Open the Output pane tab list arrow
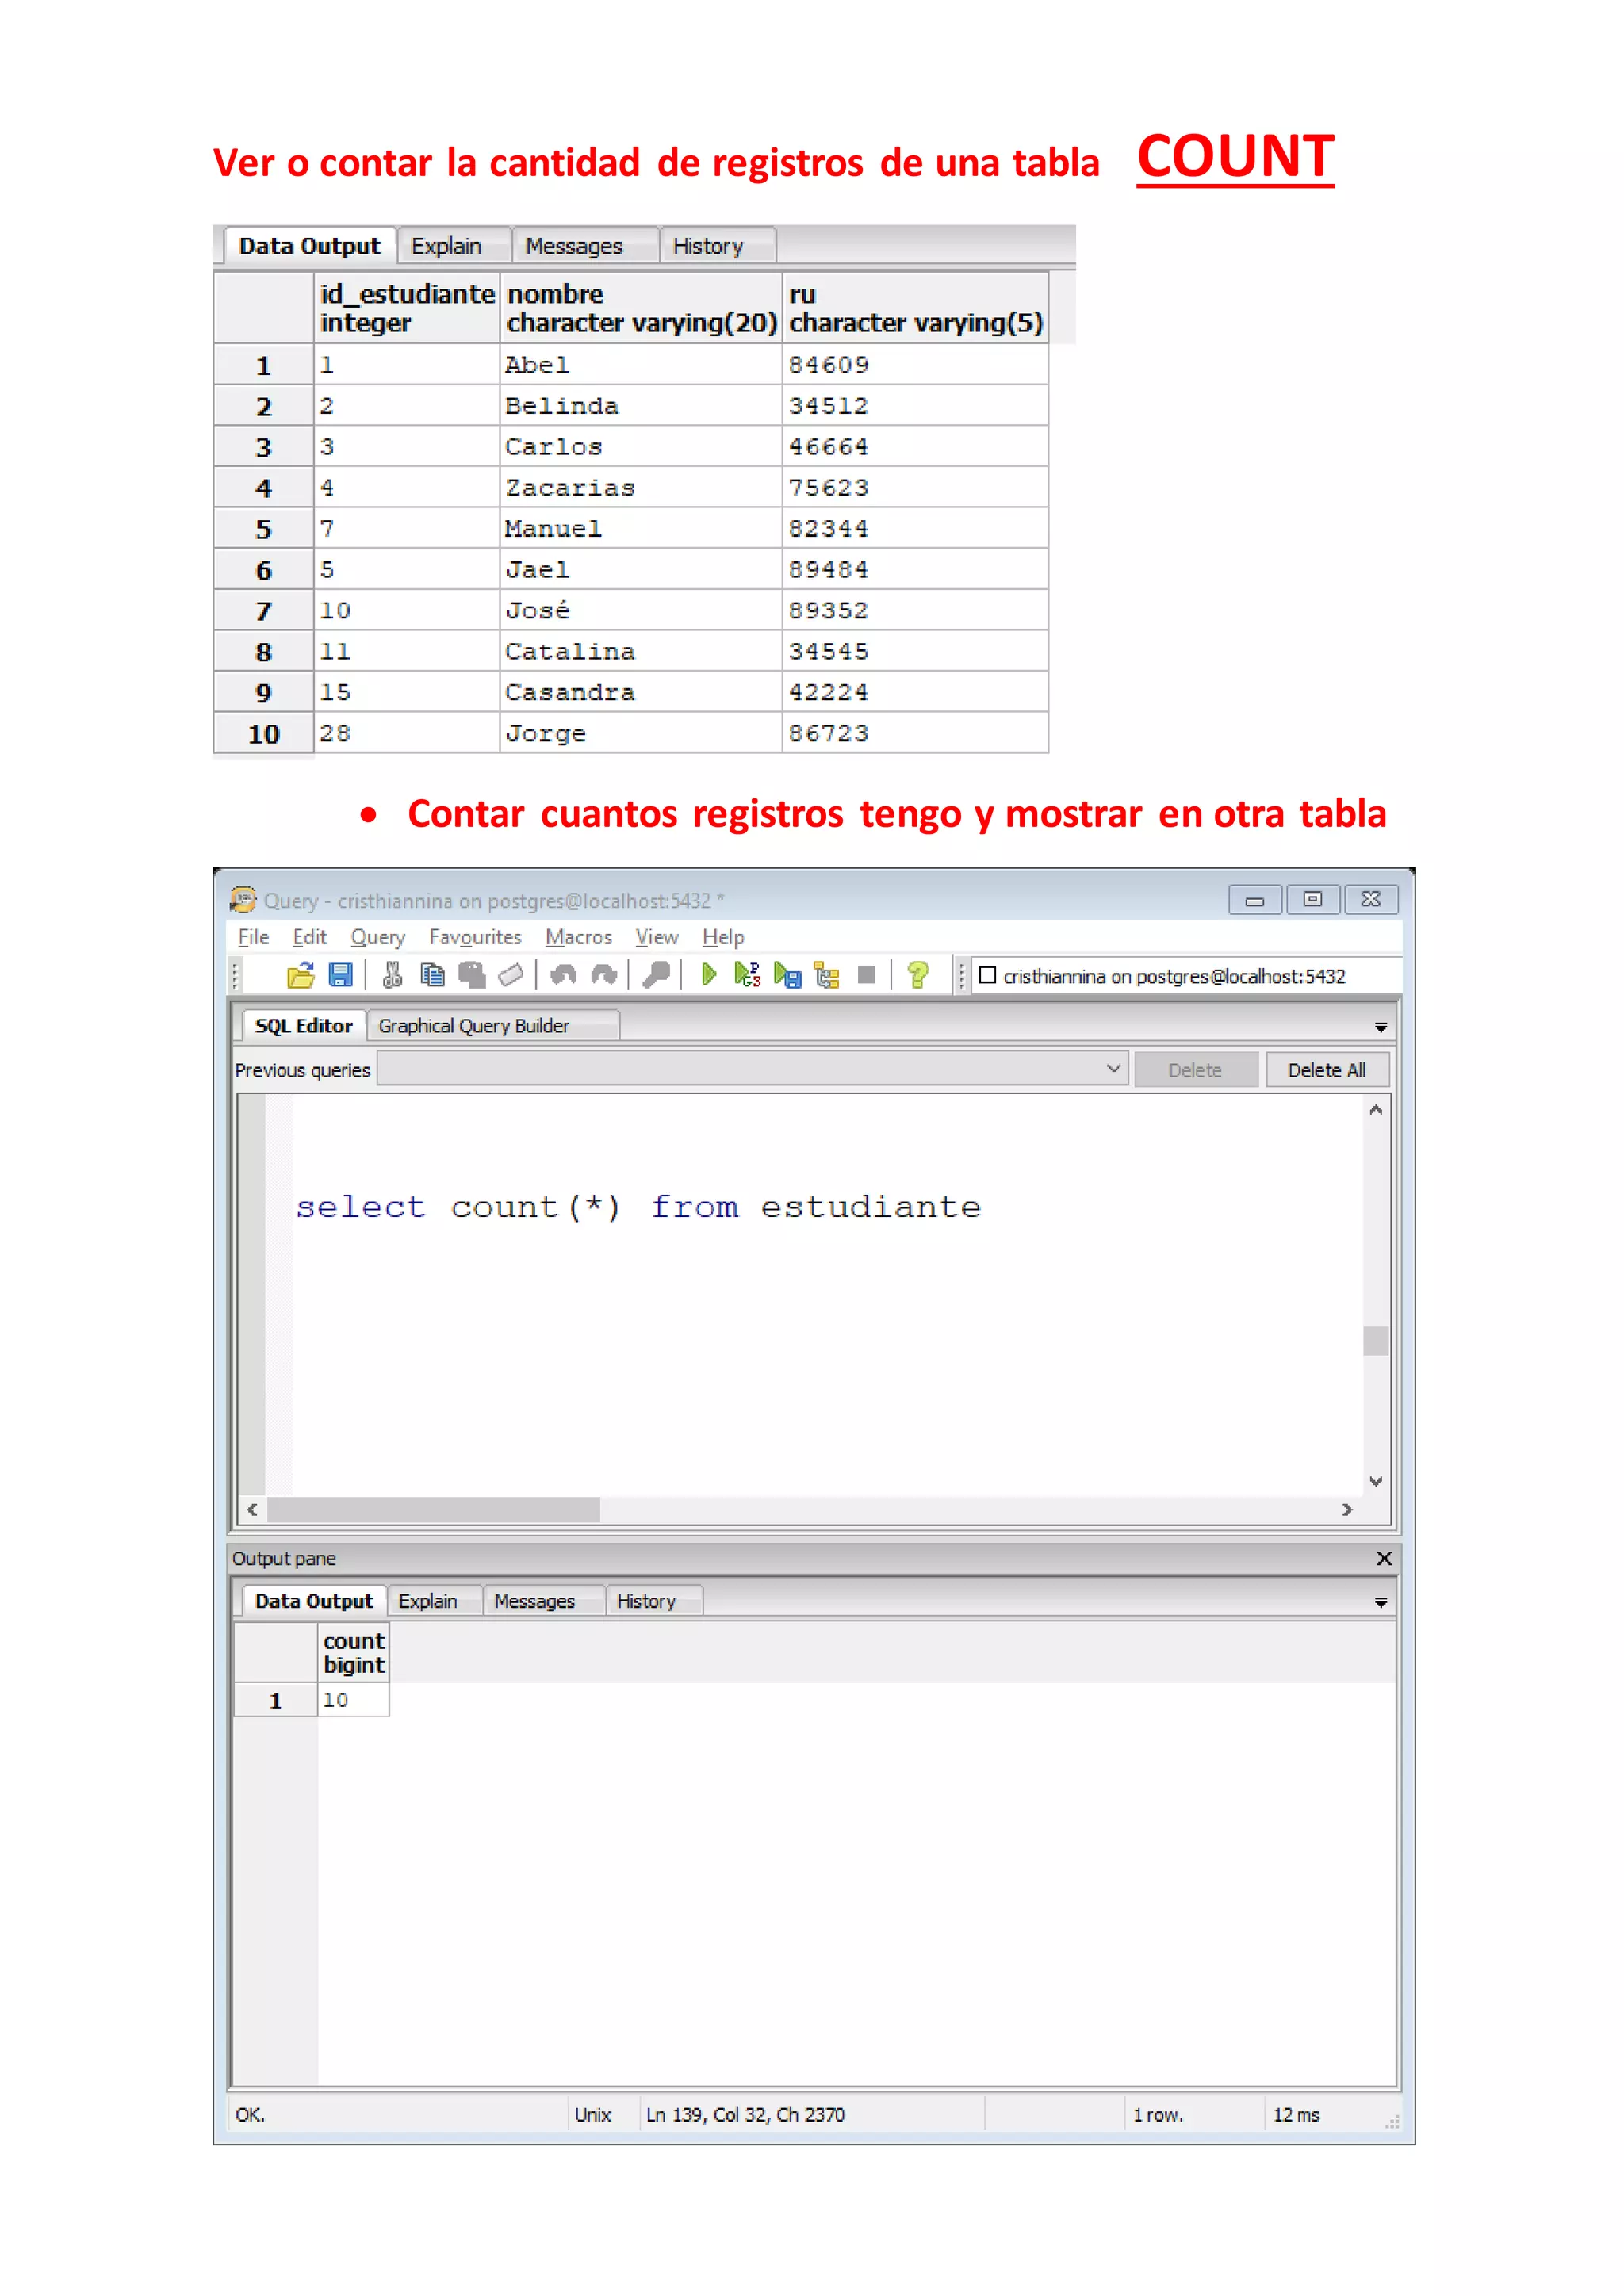Viewport: 1624px width, 2296px height. [x=1381, y=1602]
